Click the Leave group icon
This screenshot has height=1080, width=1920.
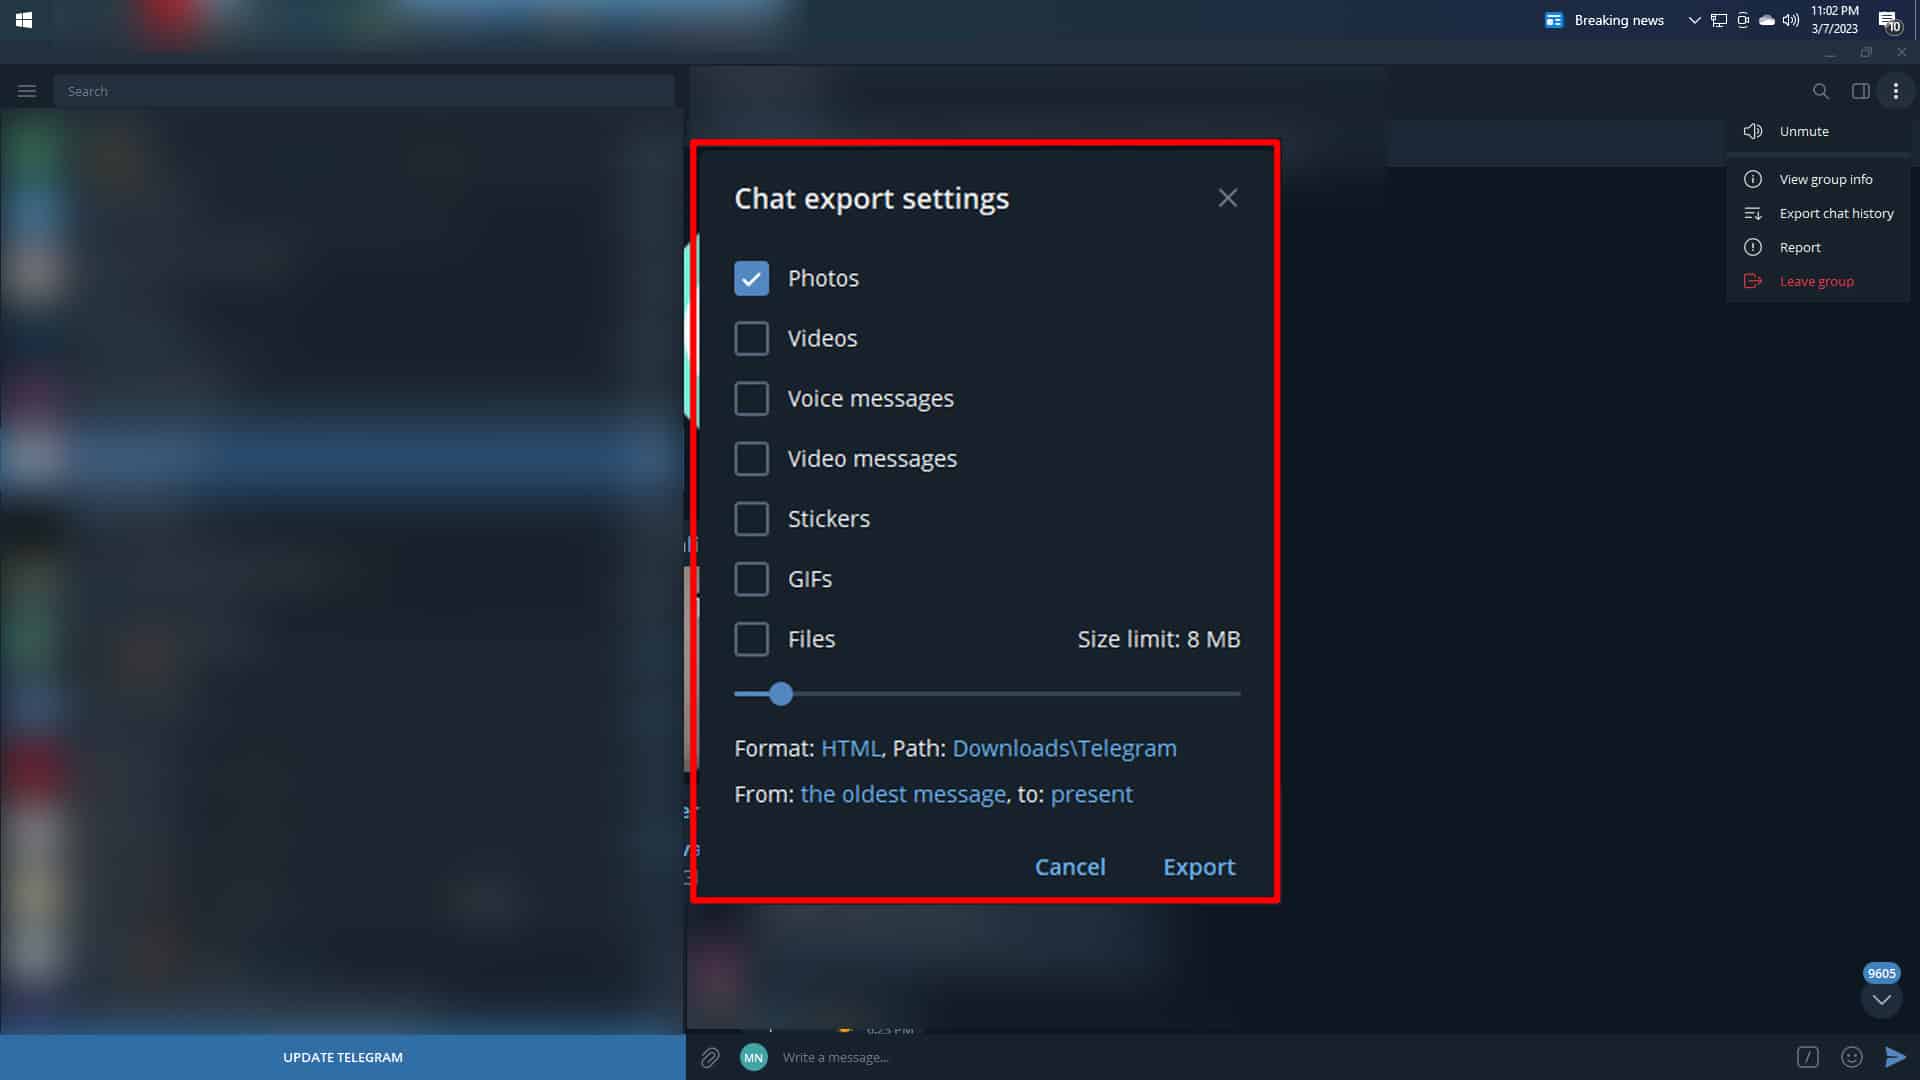1753,281
